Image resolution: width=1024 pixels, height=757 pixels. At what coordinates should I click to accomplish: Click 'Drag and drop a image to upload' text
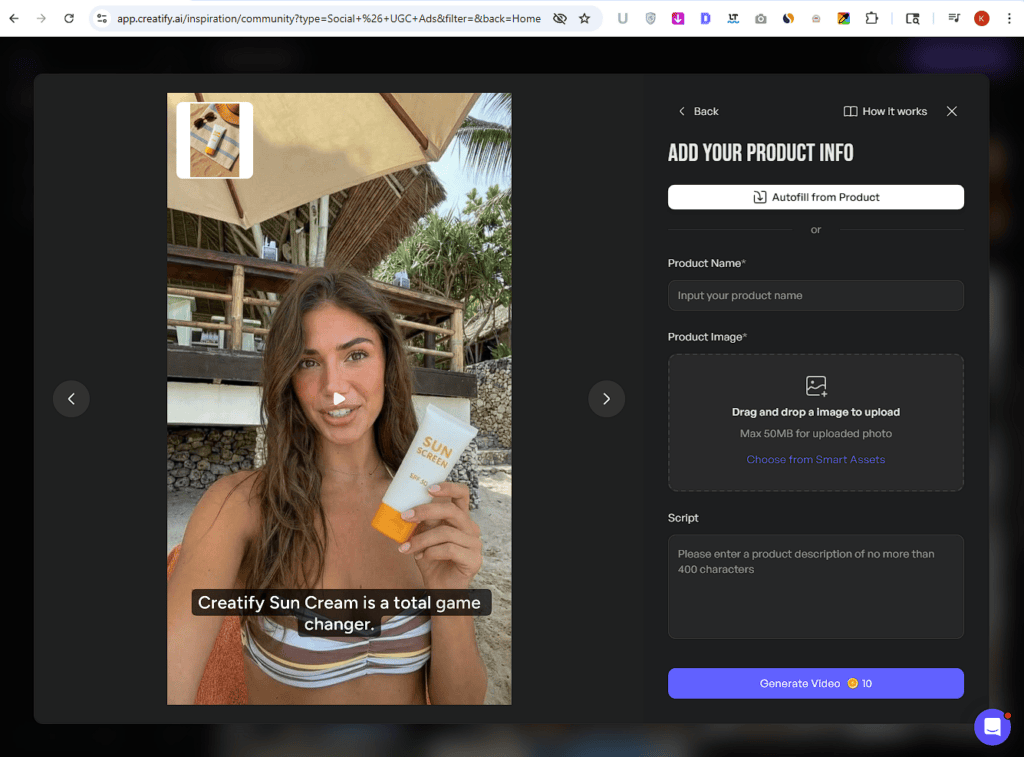816,412
